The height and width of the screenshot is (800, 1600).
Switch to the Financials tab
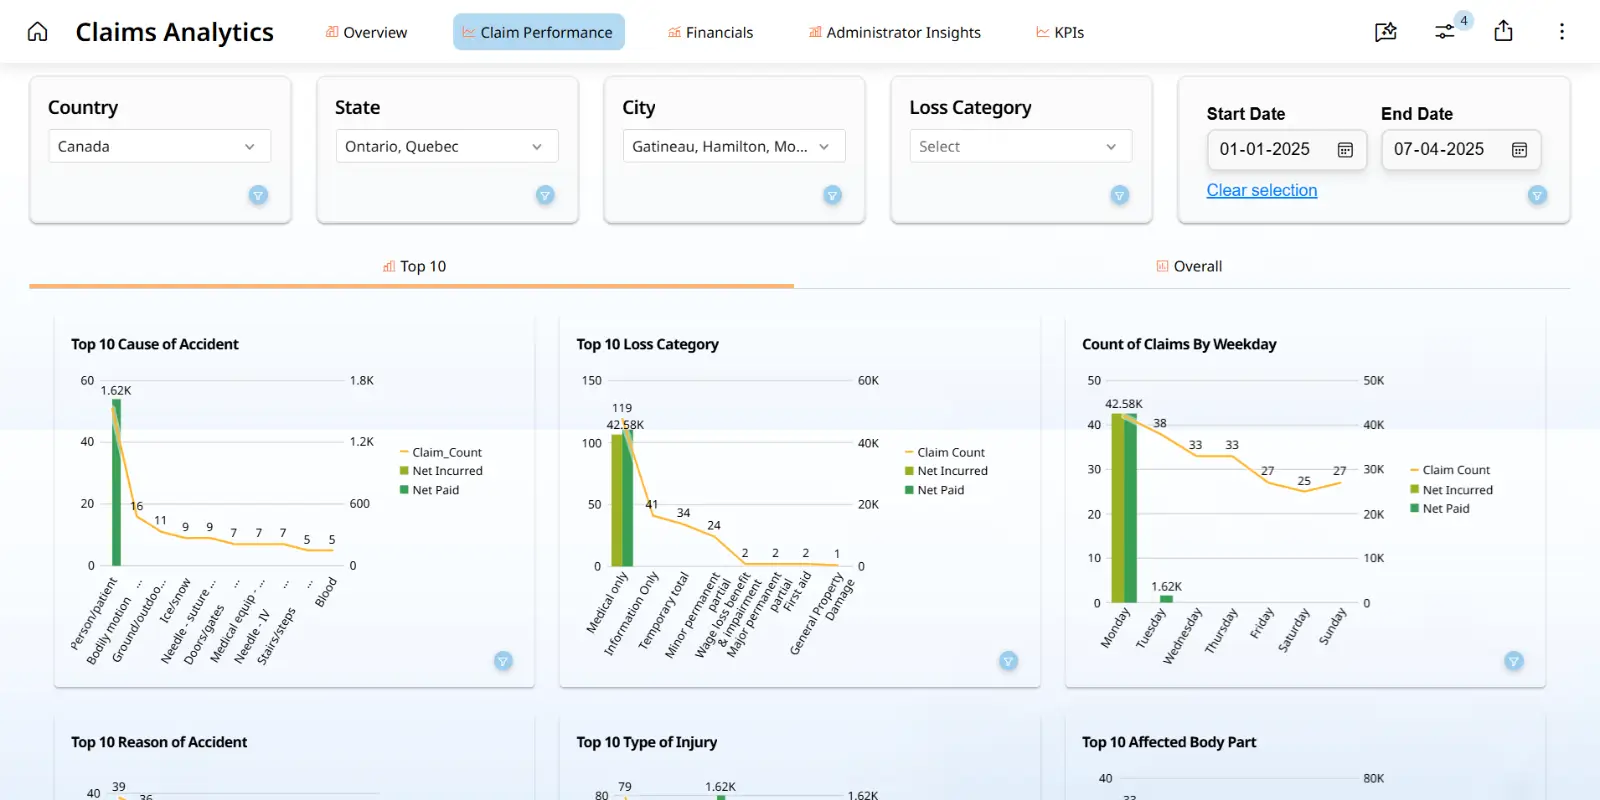tap(710, 32)
